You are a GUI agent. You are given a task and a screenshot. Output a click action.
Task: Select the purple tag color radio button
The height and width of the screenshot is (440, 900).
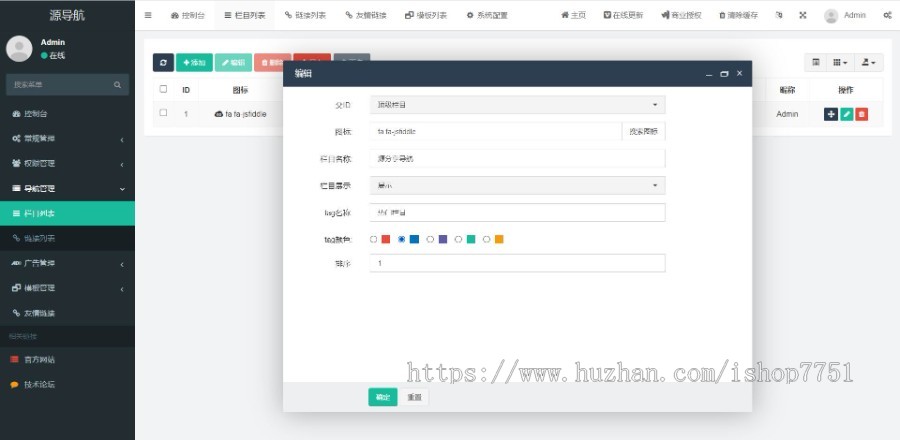point(430,239)
